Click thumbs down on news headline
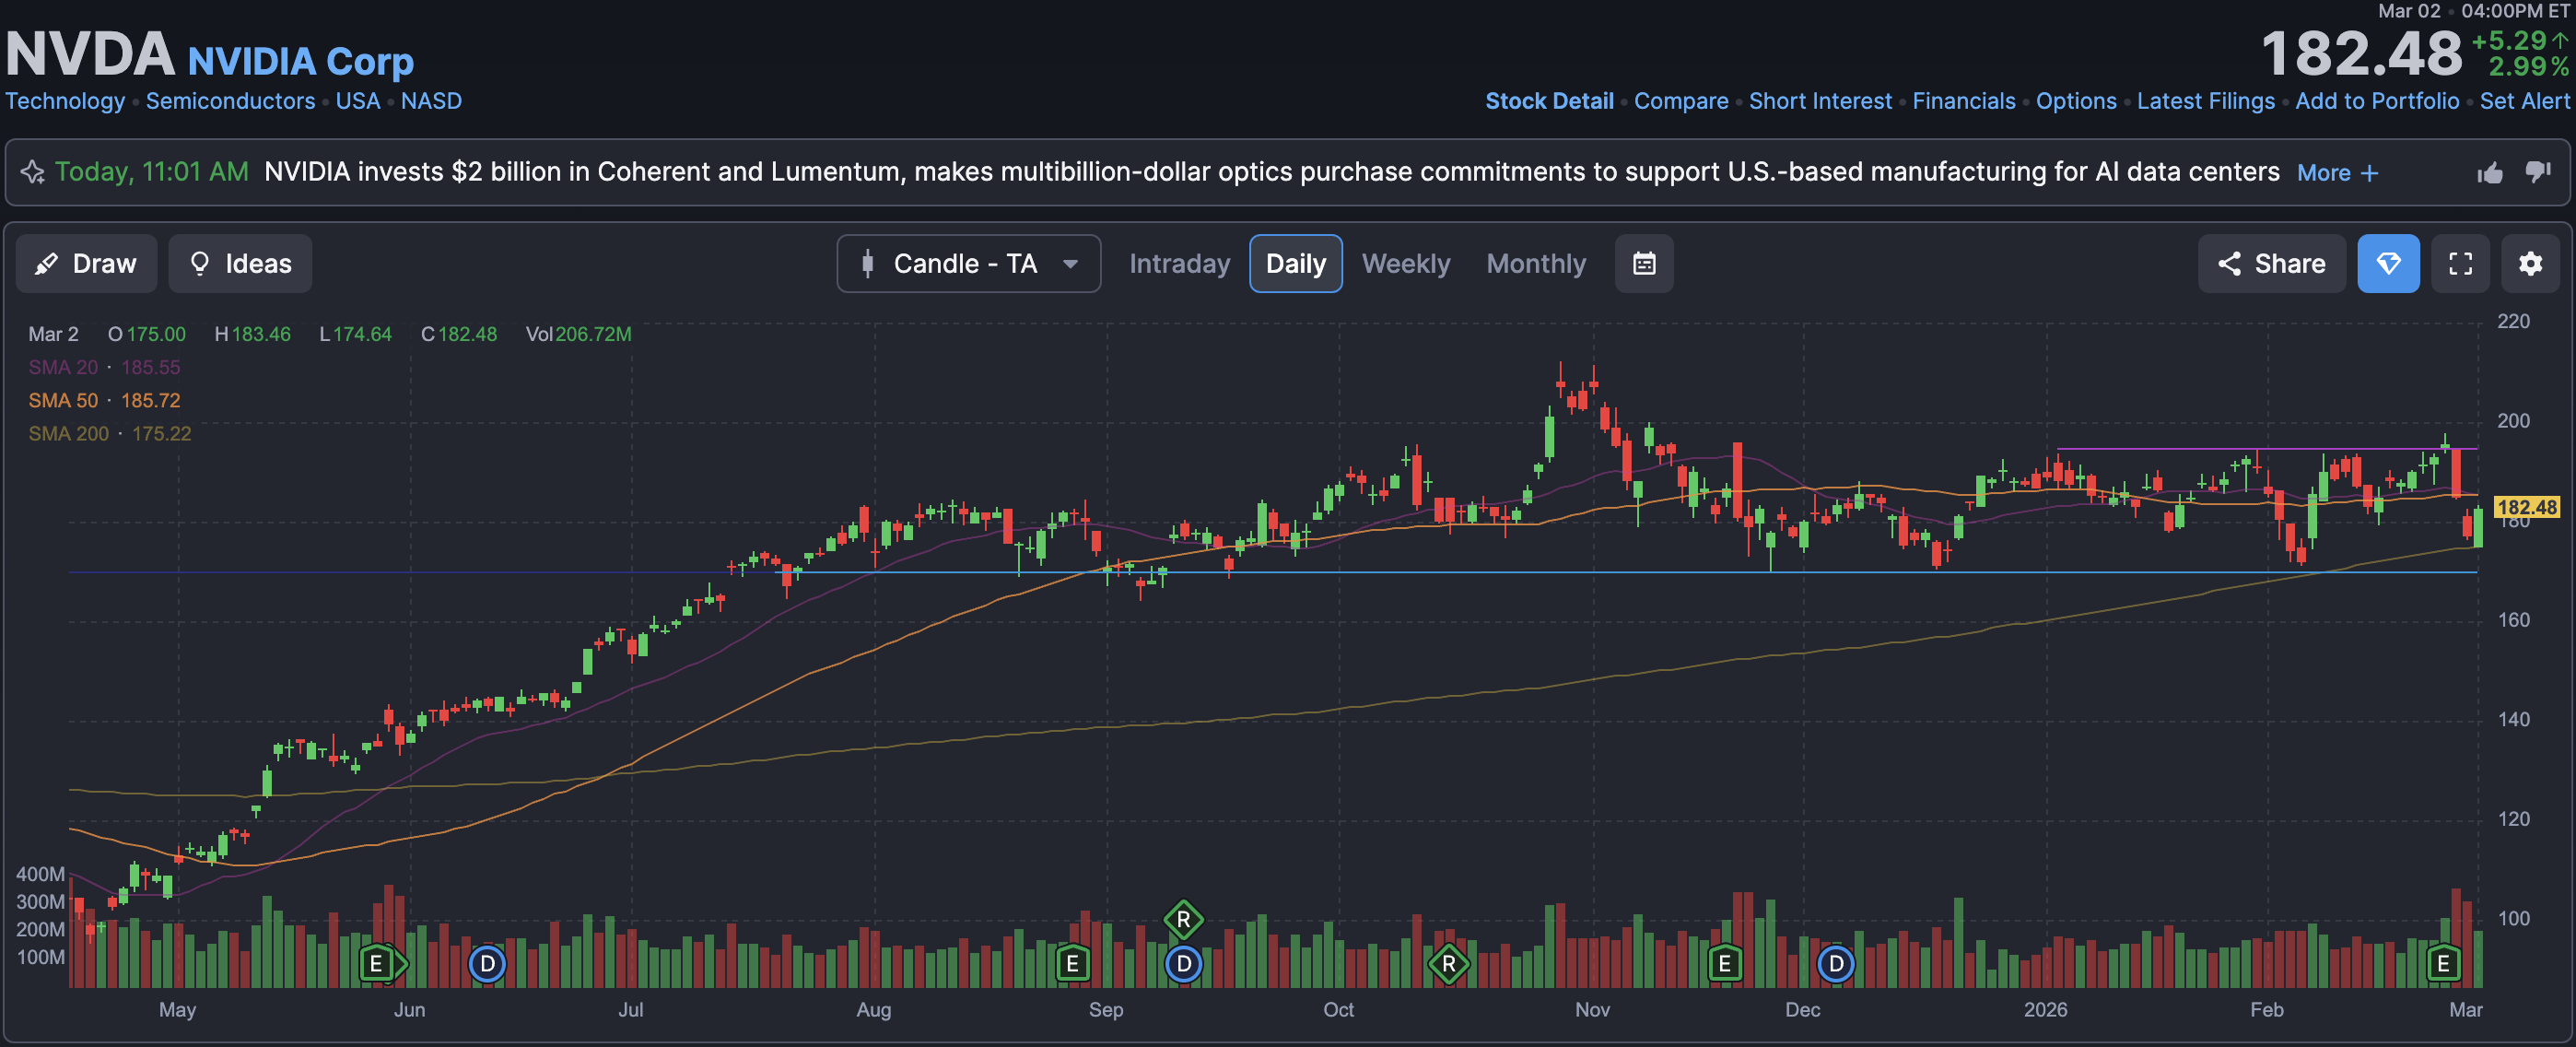Screen dimensions: 2576x1047 (2538, 172)
